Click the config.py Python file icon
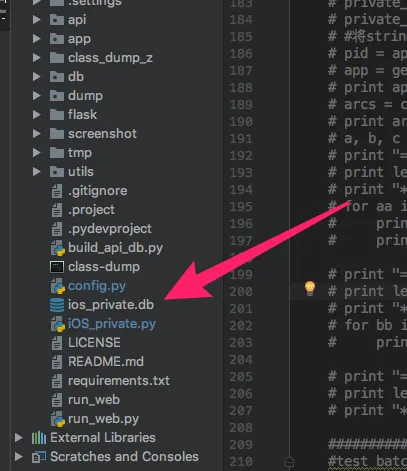The height and width of the screenshot is (471, 407). tap(57, 286)
